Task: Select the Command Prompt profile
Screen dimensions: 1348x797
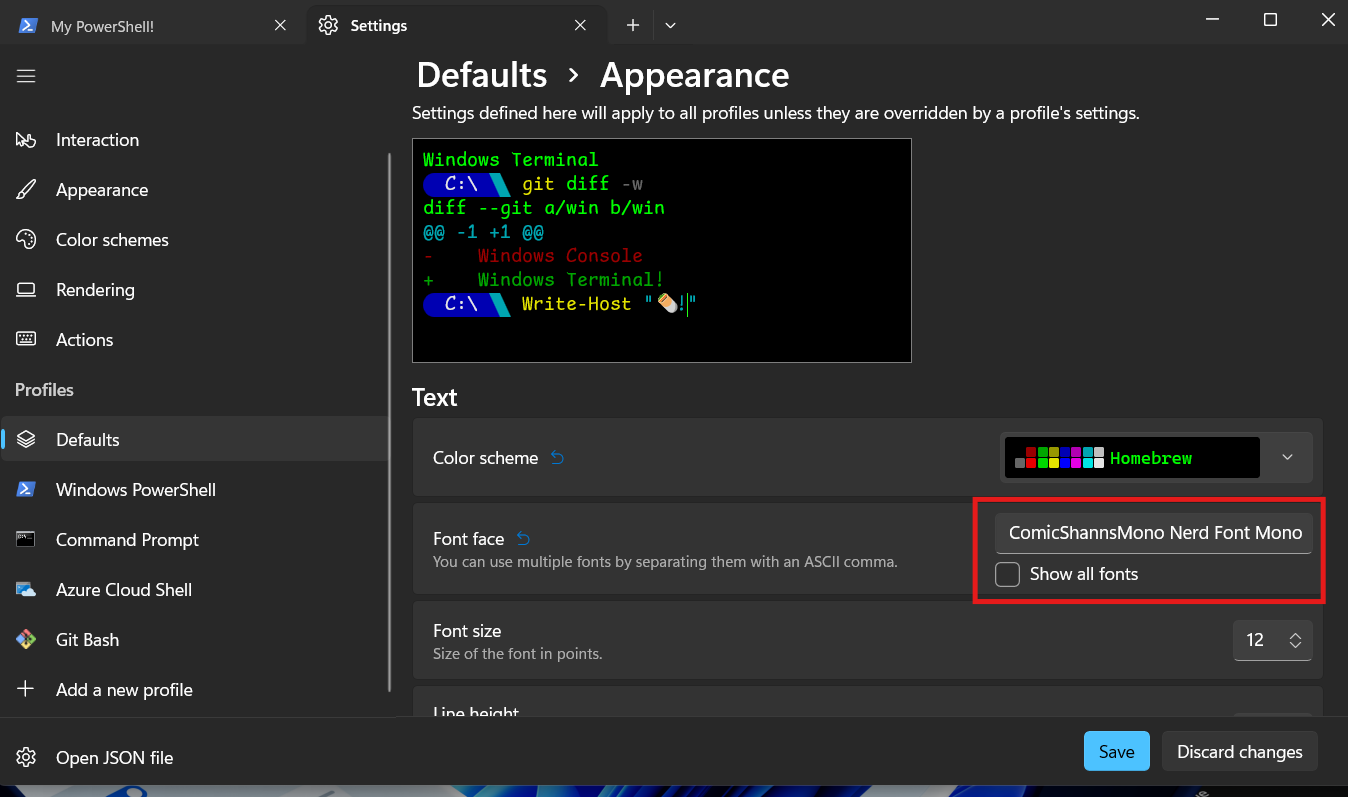Action: pos(195,540)
